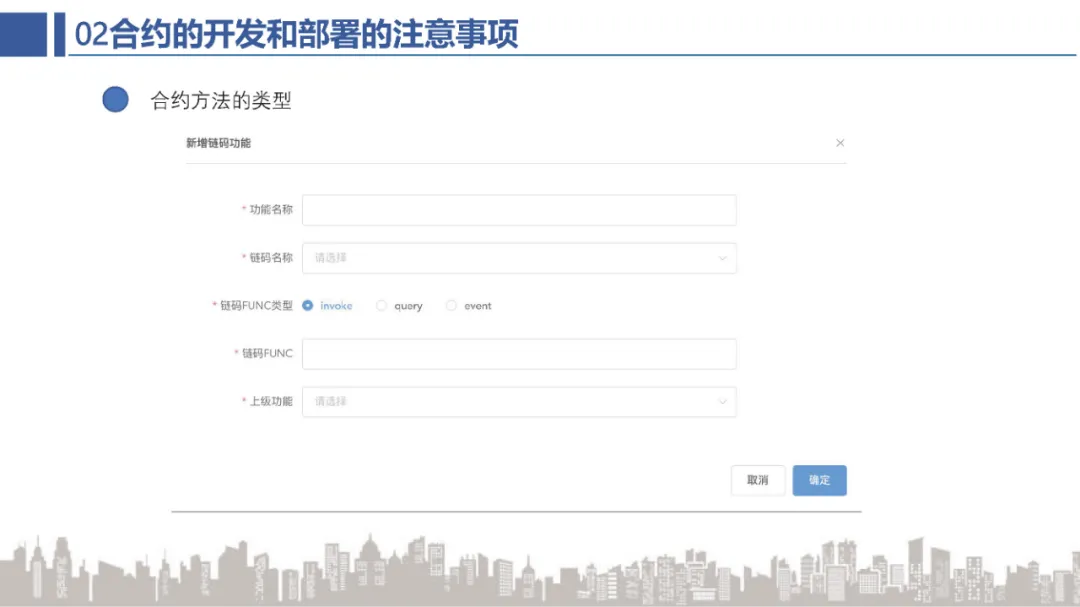Viewport: 1080px width, 607px height.
Task: Click the 功能名称 input field
Action: [x=519, y=209]
